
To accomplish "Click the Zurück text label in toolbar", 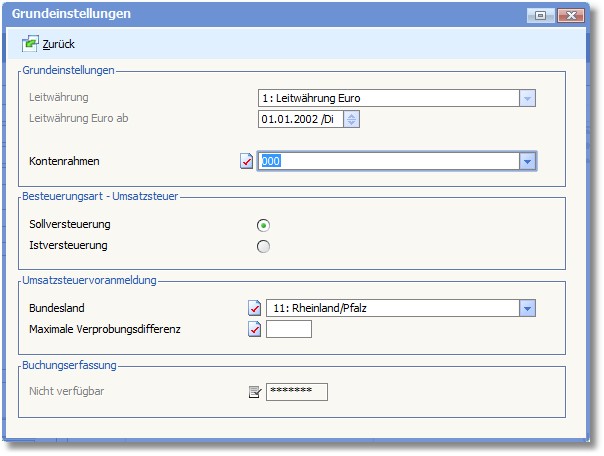I will pyautogui.click(x=59, y=44).
